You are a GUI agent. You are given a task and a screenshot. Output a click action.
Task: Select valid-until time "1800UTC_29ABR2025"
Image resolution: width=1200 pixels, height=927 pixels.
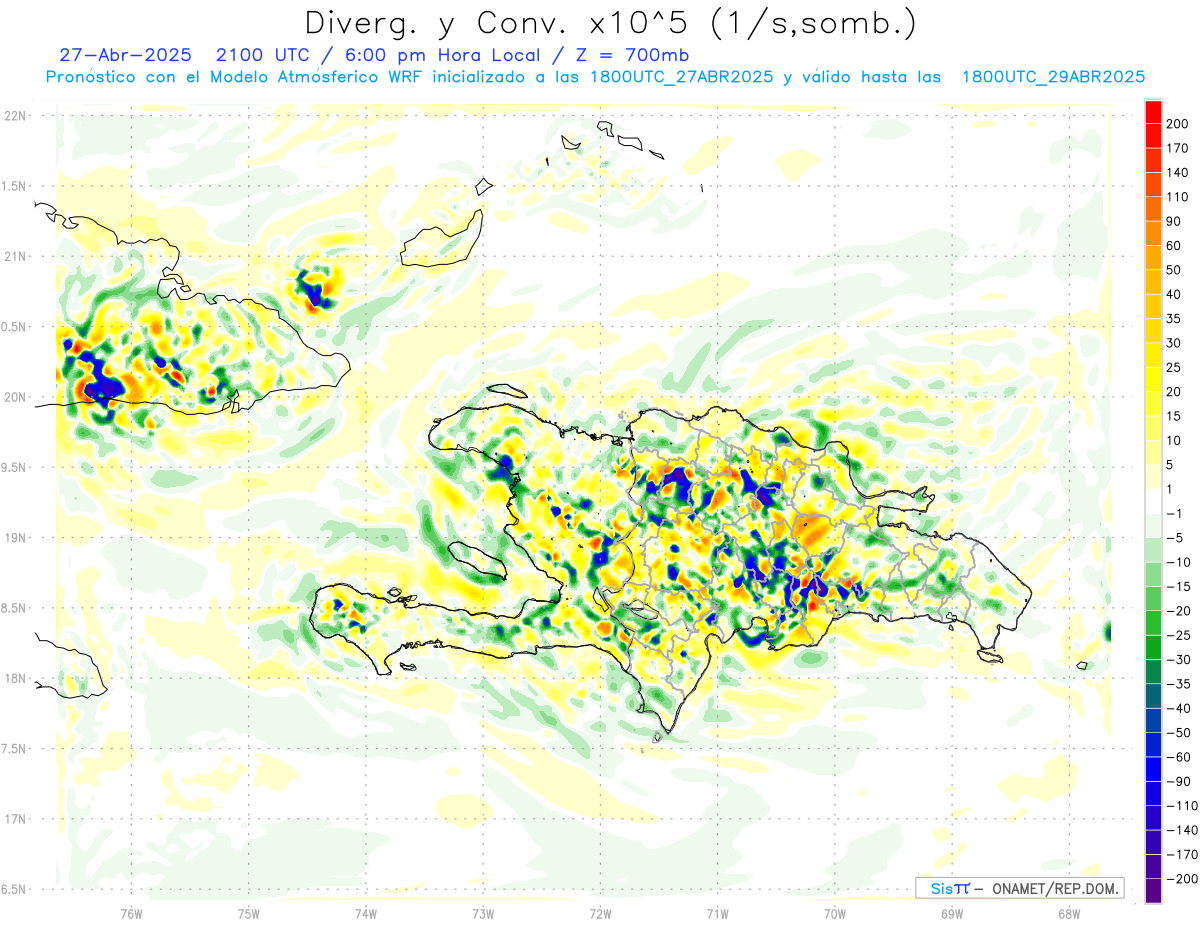coord(1053,77)
